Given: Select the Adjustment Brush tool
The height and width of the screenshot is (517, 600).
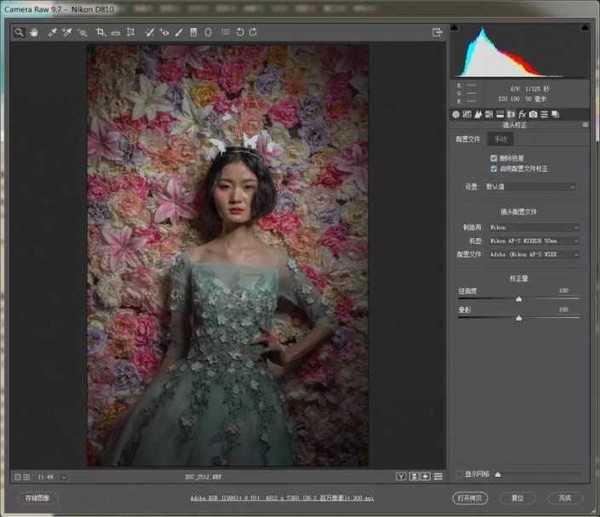Looking at the screenshot, I should pyautogui.click(x=179, y=33).
